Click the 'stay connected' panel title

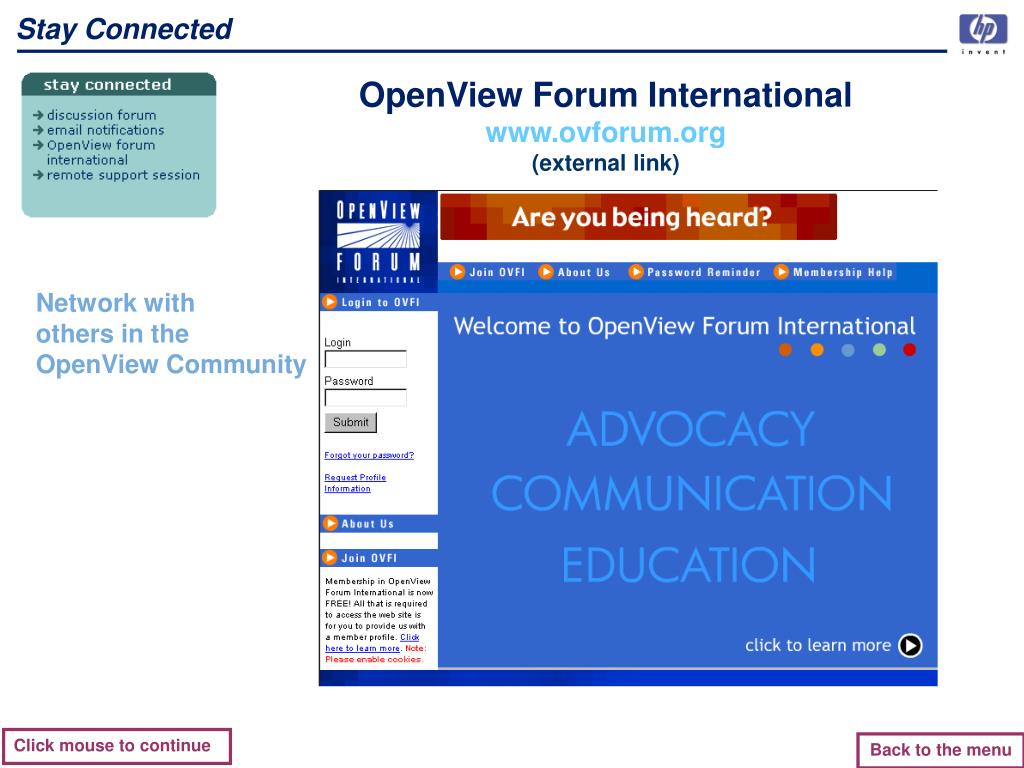(x=107, y=85)
